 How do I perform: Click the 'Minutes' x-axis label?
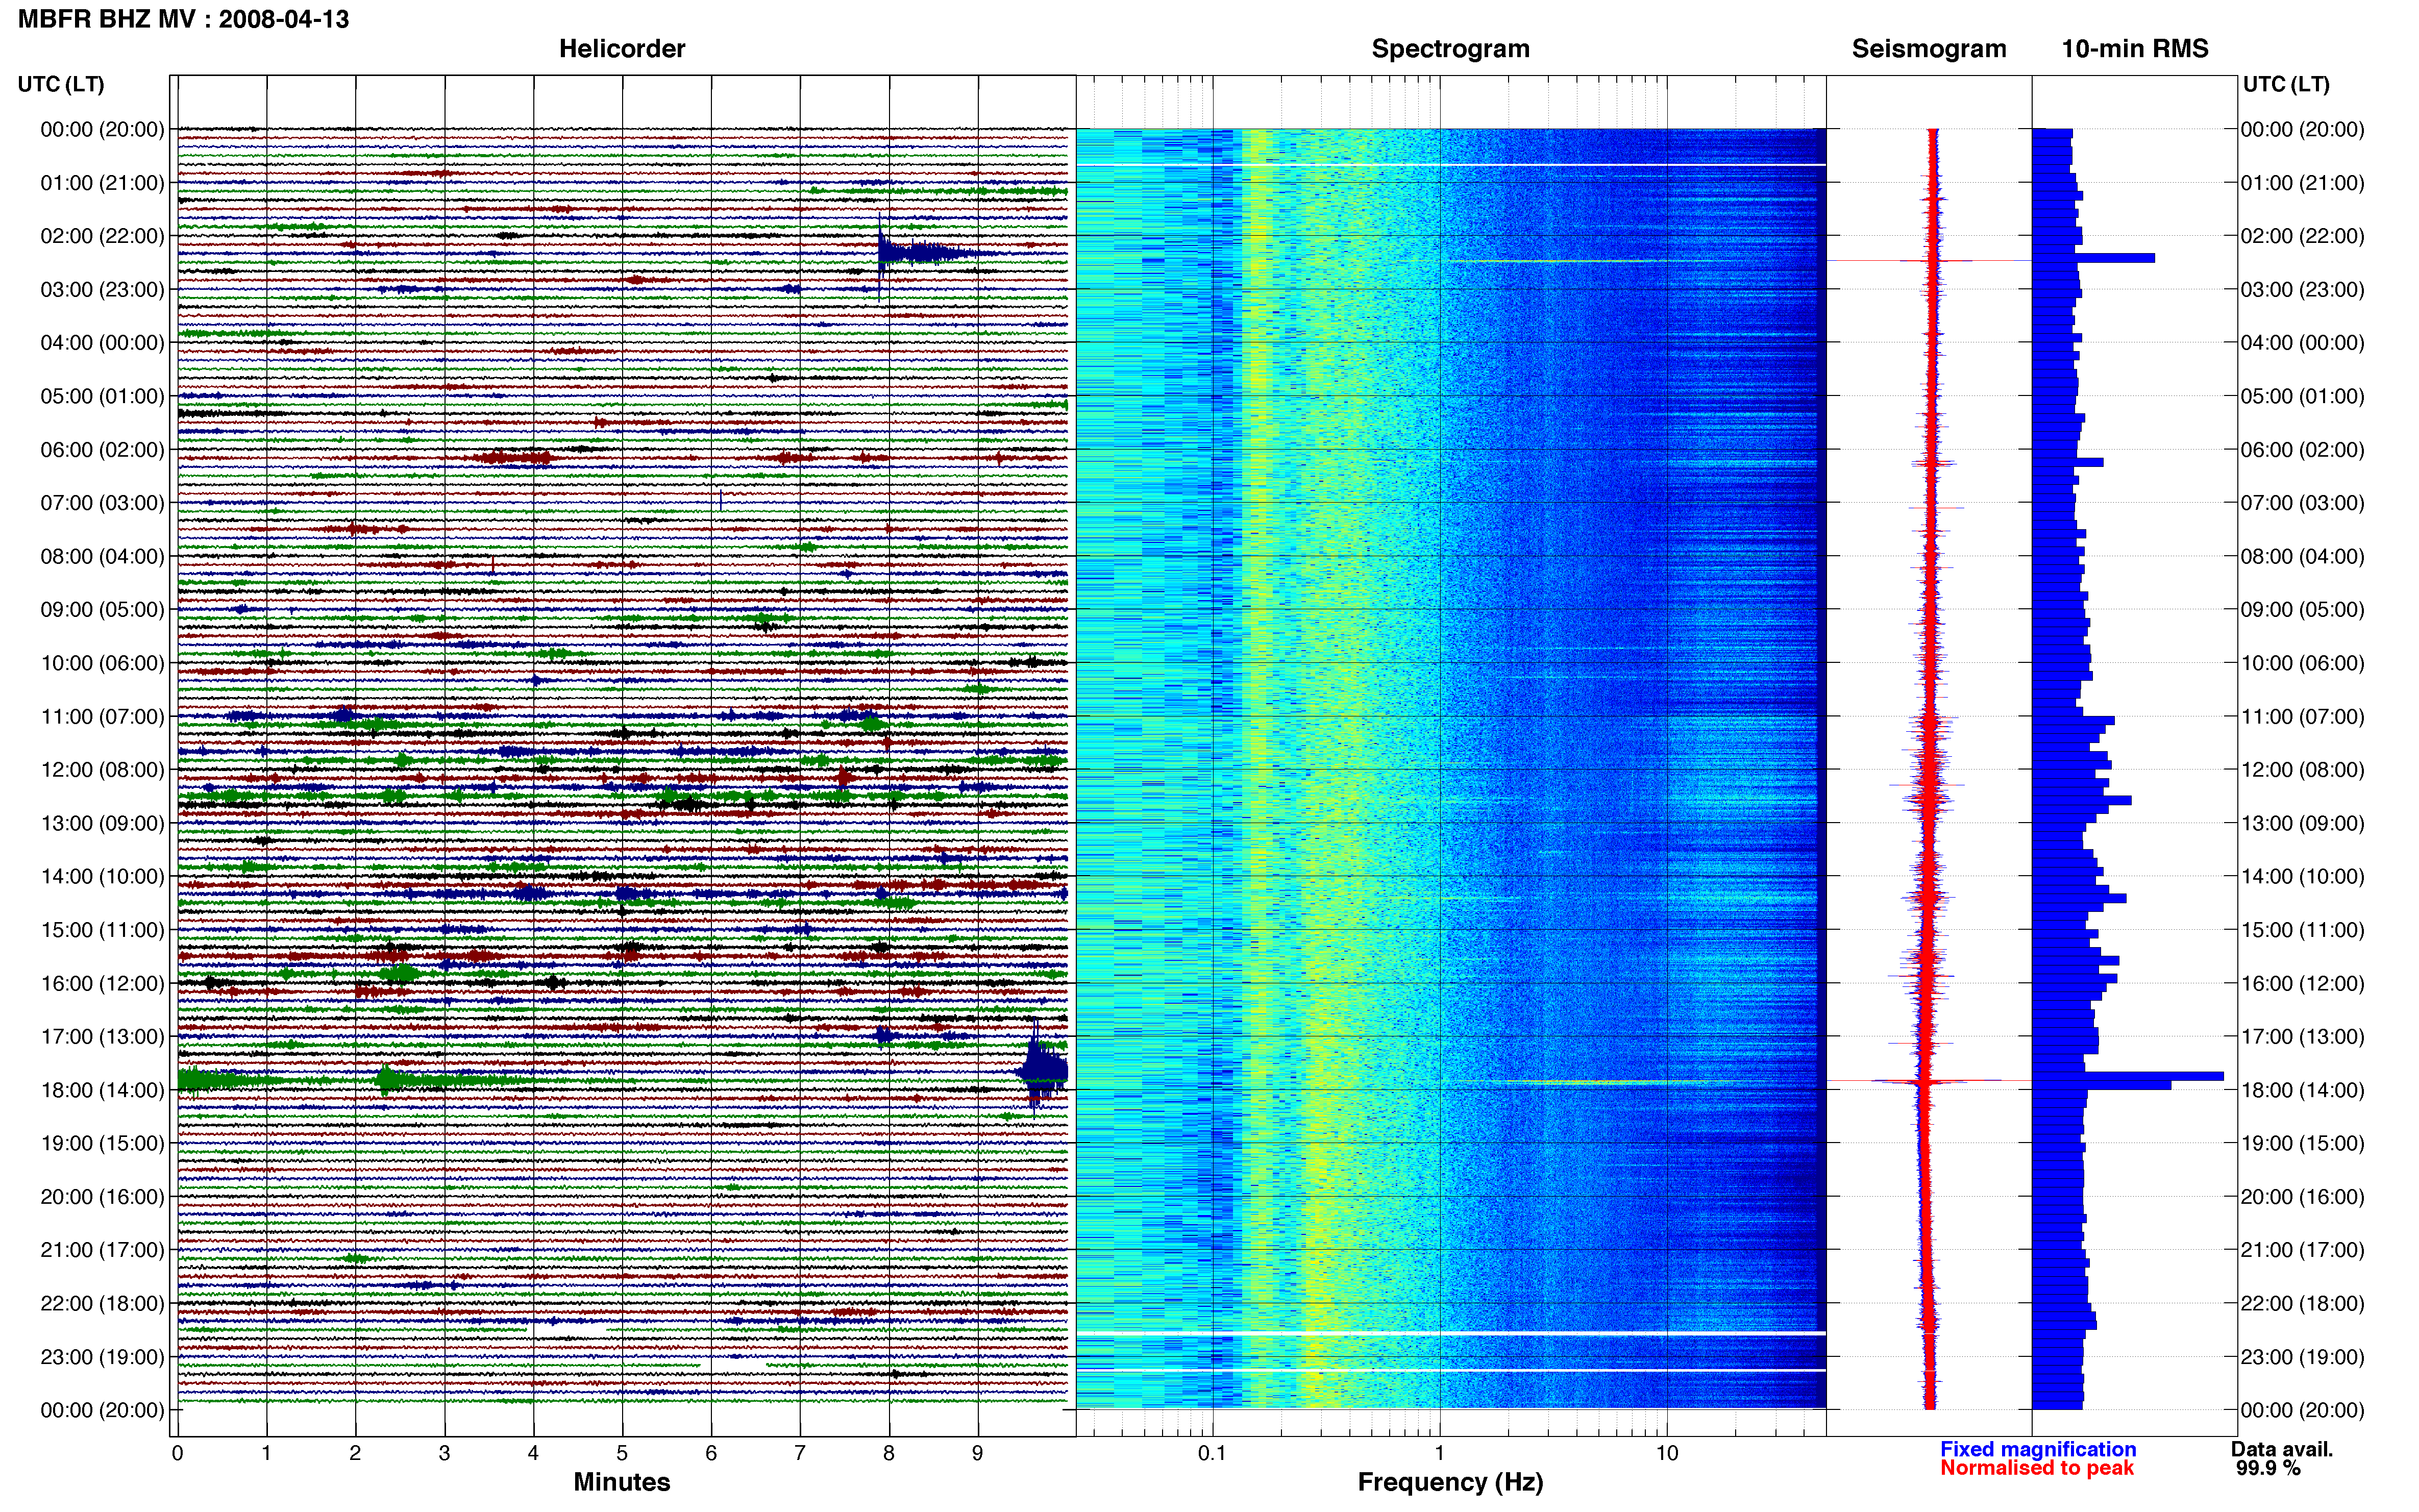(621, 1482)
